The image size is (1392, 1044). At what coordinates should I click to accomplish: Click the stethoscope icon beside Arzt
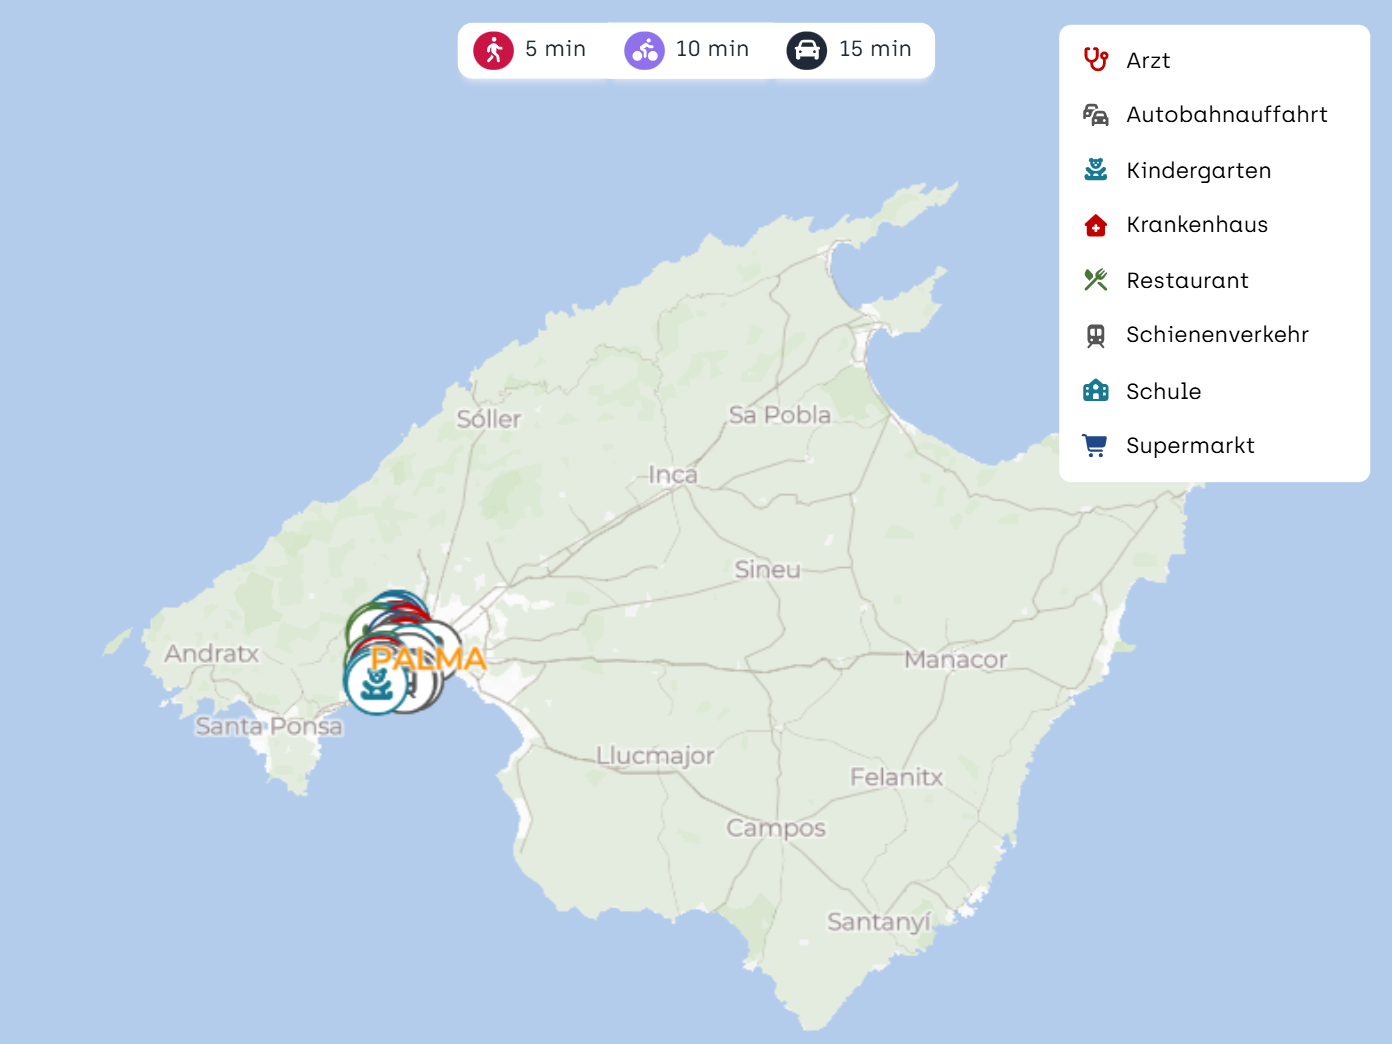coord(1096,60)
